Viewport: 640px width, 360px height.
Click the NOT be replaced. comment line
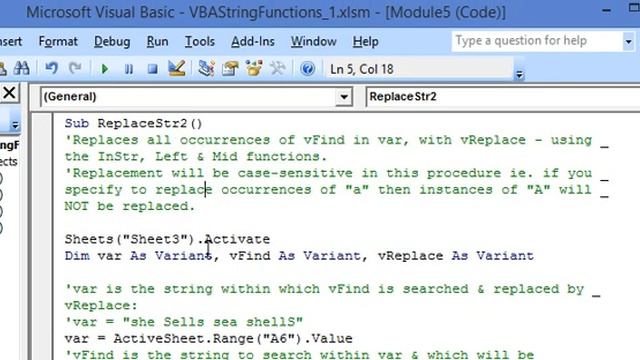coord(130,206)
